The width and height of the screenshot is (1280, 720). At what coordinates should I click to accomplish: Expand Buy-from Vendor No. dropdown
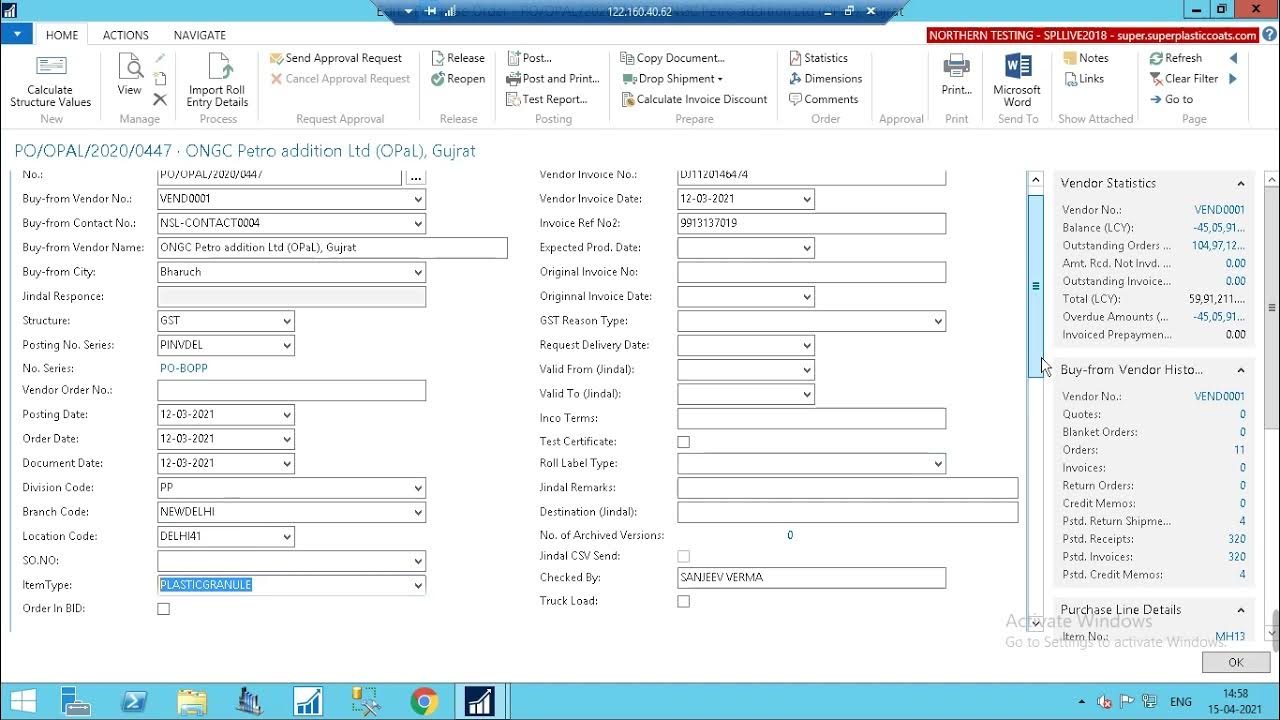(418, 199)
